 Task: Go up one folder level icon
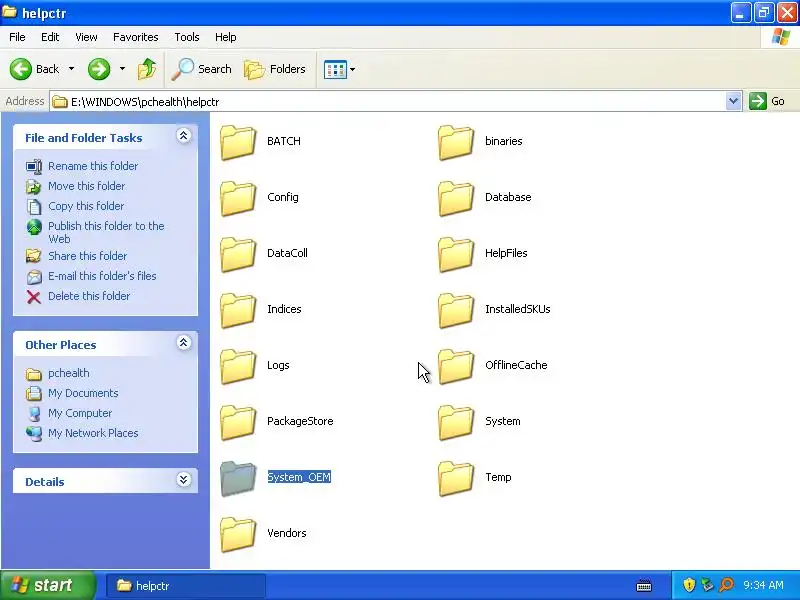click(x=147, y=69)
